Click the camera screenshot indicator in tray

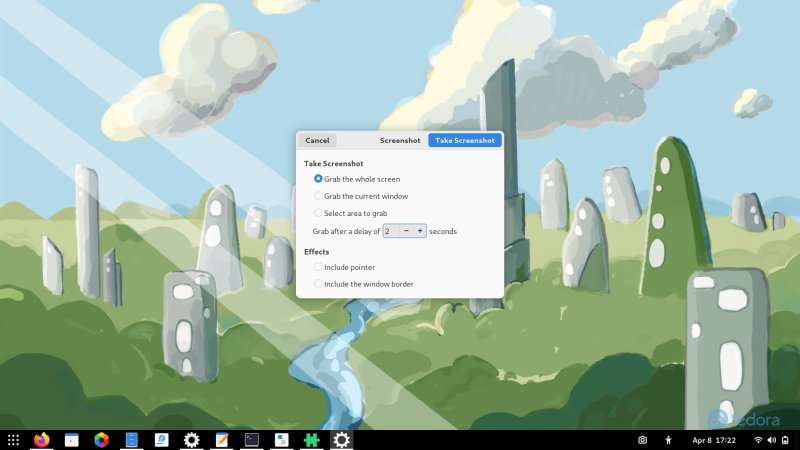click(x=642, y=440)
